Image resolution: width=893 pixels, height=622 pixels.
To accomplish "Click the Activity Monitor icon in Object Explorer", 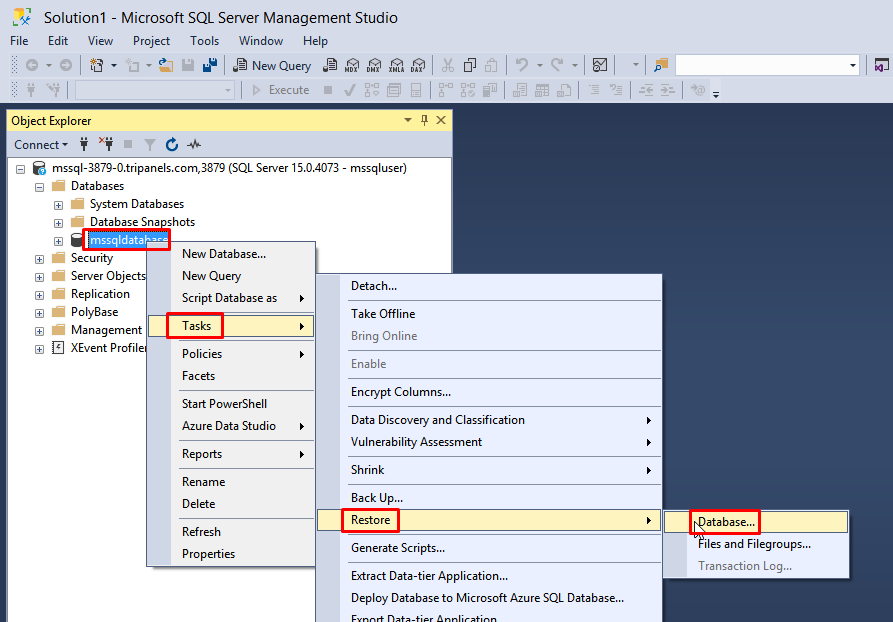I will (x=194, y=145).
